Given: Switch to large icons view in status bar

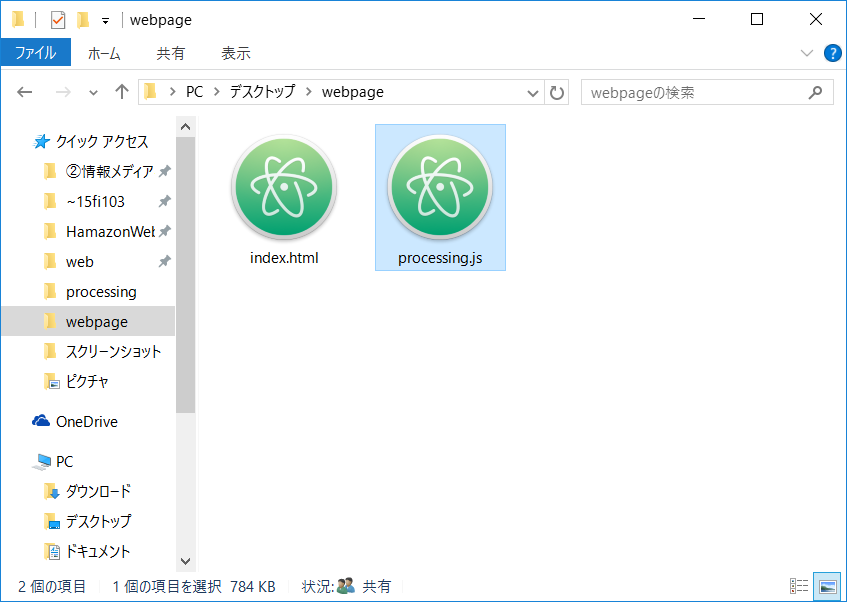Looking at the screenshot, I should pos(827,586).
